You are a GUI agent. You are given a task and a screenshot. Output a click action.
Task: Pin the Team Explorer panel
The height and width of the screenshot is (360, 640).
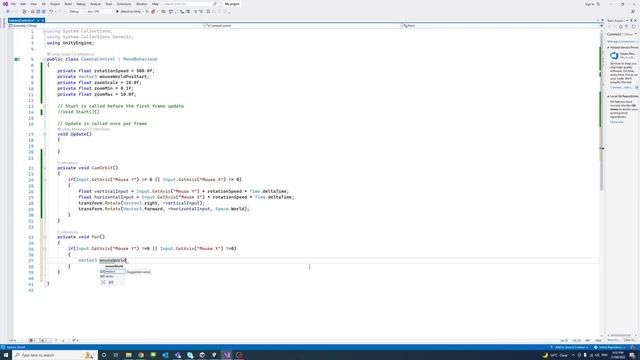tap(631, 20)
